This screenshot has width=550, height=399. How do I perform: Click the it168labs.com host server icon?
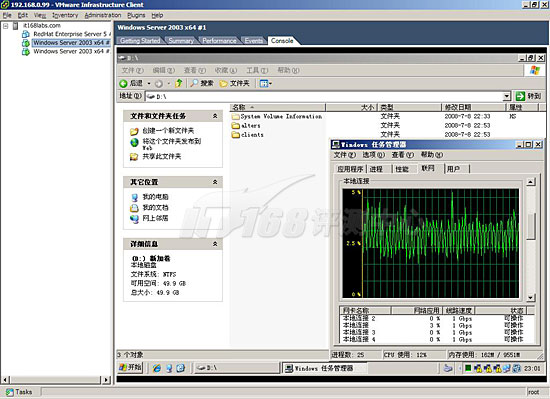pyautogui.click(x=15, y=26)
